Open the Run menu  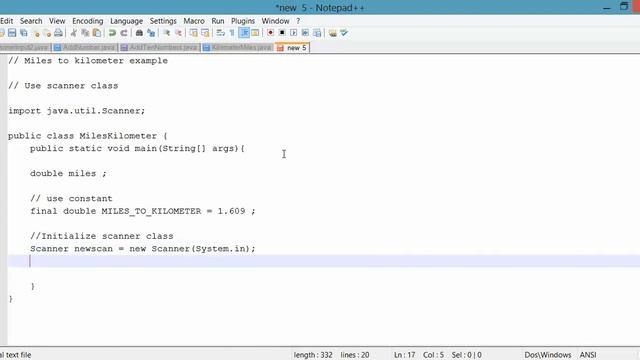click(218, 21)
